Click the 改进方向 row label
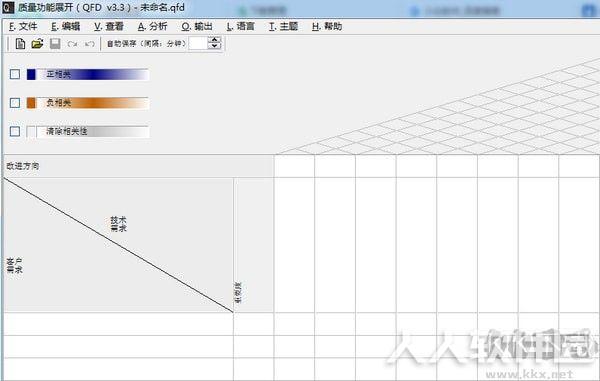Viewport: 600px width, 381px height. coord(23,166)
